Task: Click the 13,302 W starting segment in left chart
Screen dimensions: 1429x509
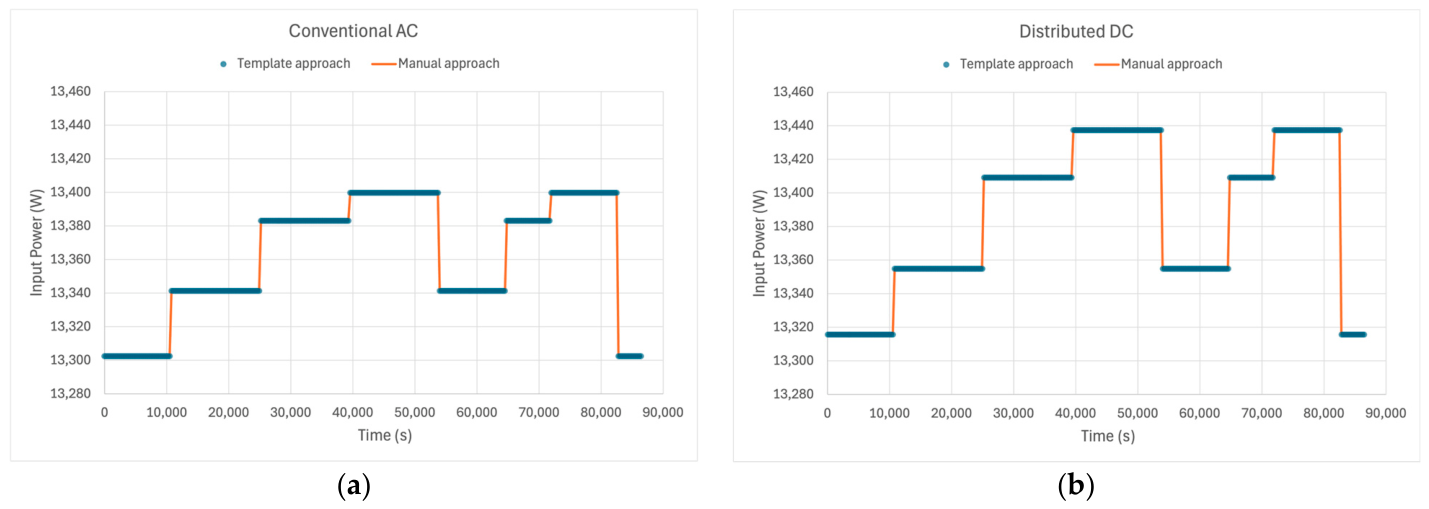Action: [x=137, y=356]
